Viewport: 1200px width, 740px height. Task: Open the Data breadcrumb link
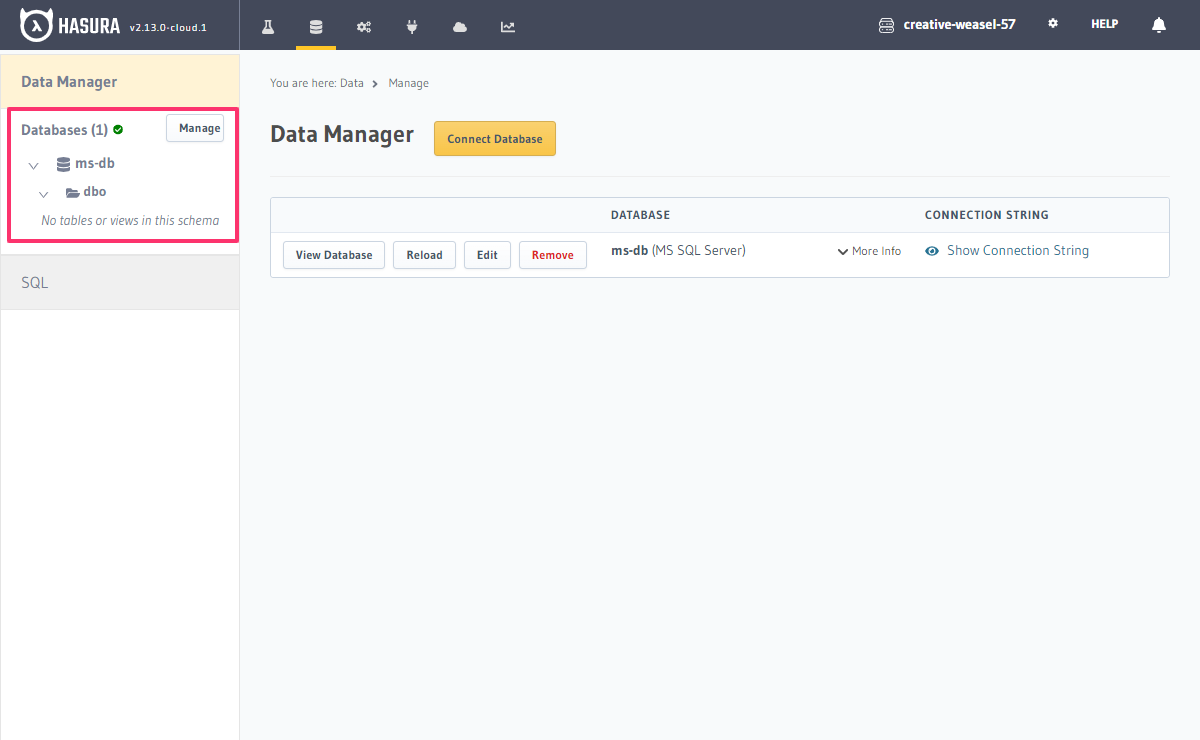[x=352, y=83]
